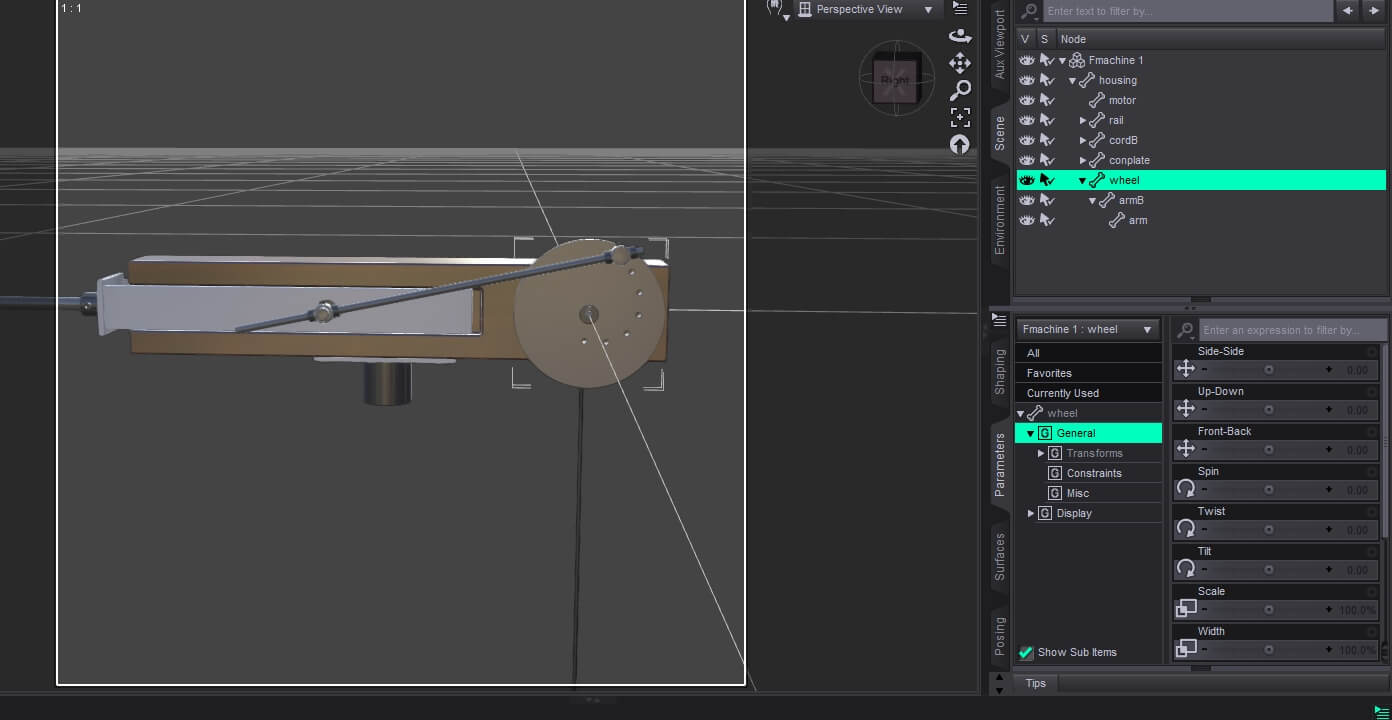Select the viewport zoom magnifier icon

click(960, 90)
